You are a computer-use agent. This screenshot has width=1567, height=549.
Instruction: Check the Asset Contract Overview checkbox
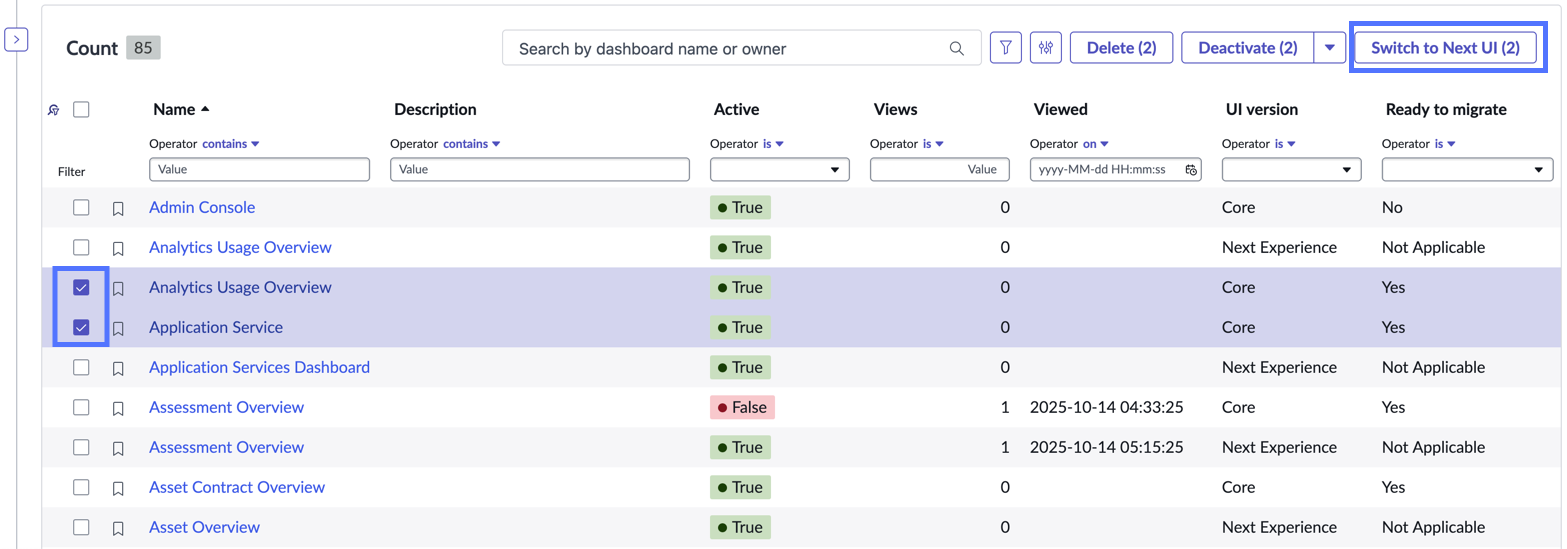(82, 487)
